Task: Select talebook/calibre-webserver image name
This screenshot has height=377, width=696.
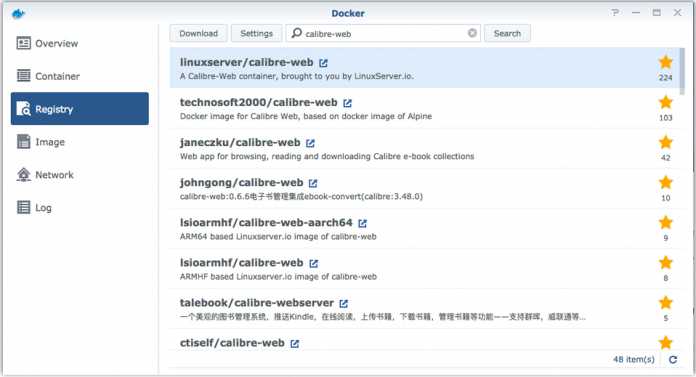Action: coord(257,303)
